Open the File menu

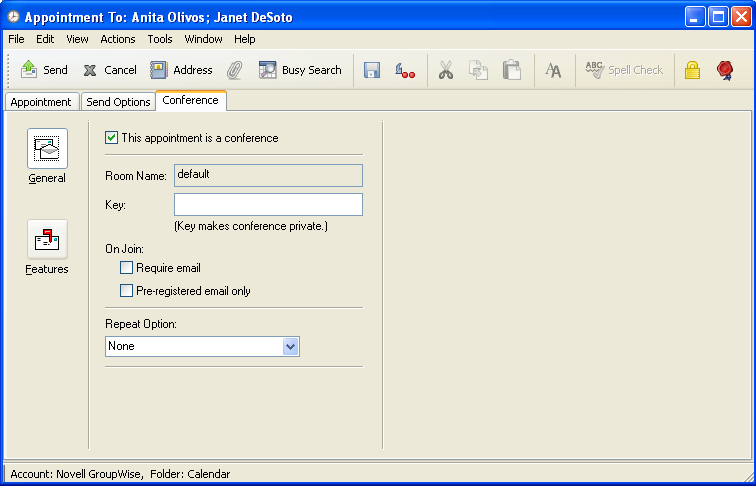[x=16, y=39]
